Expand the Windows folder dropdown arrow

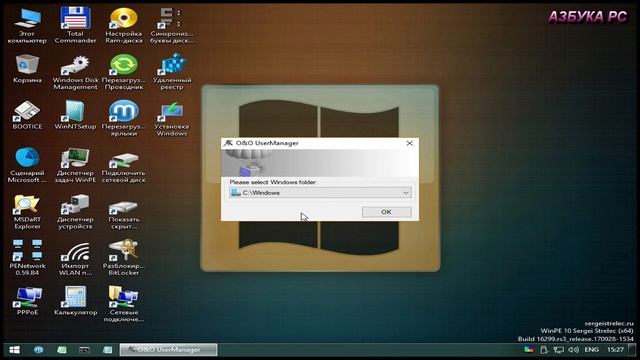[406, 193]
